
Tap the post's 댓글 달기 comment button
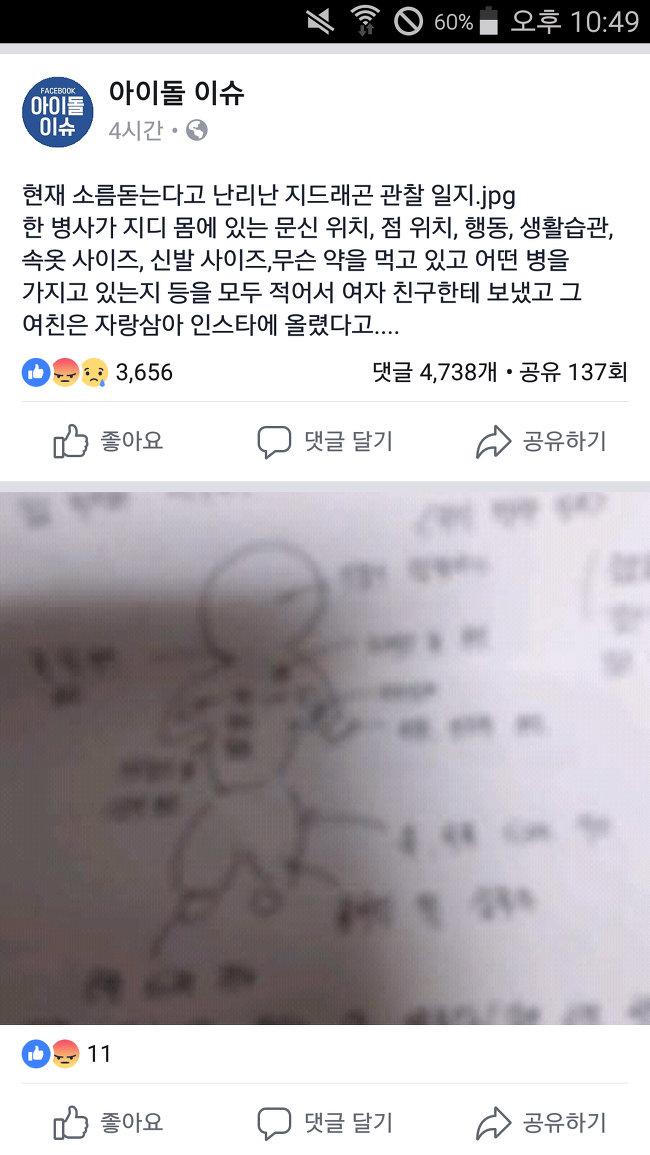(x=325, y=442)
